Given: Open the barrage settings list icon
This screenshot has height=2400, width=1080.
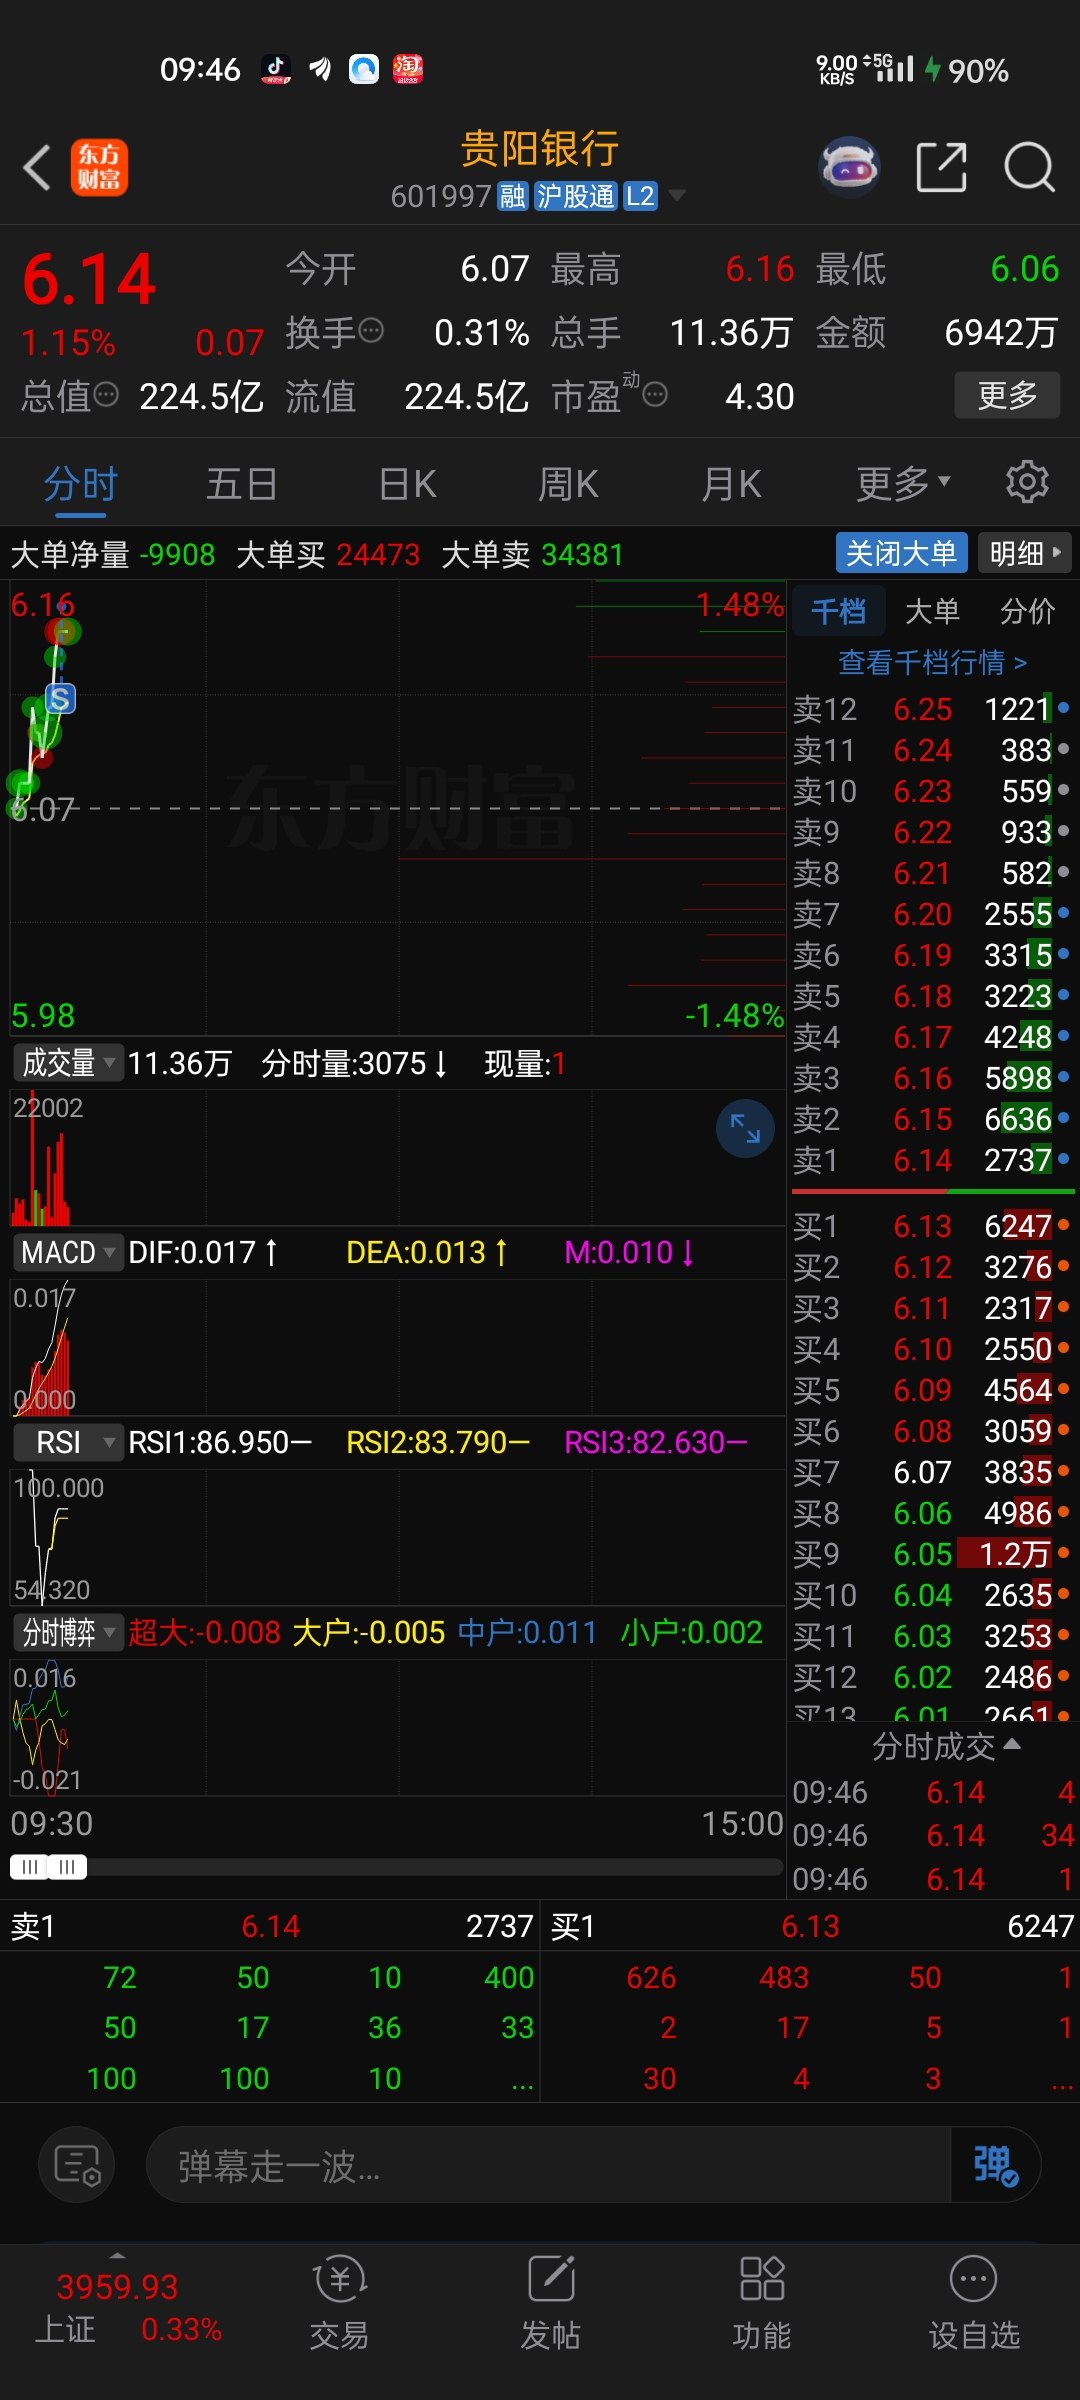Looking at the screenshot, I should (77, 2166).
